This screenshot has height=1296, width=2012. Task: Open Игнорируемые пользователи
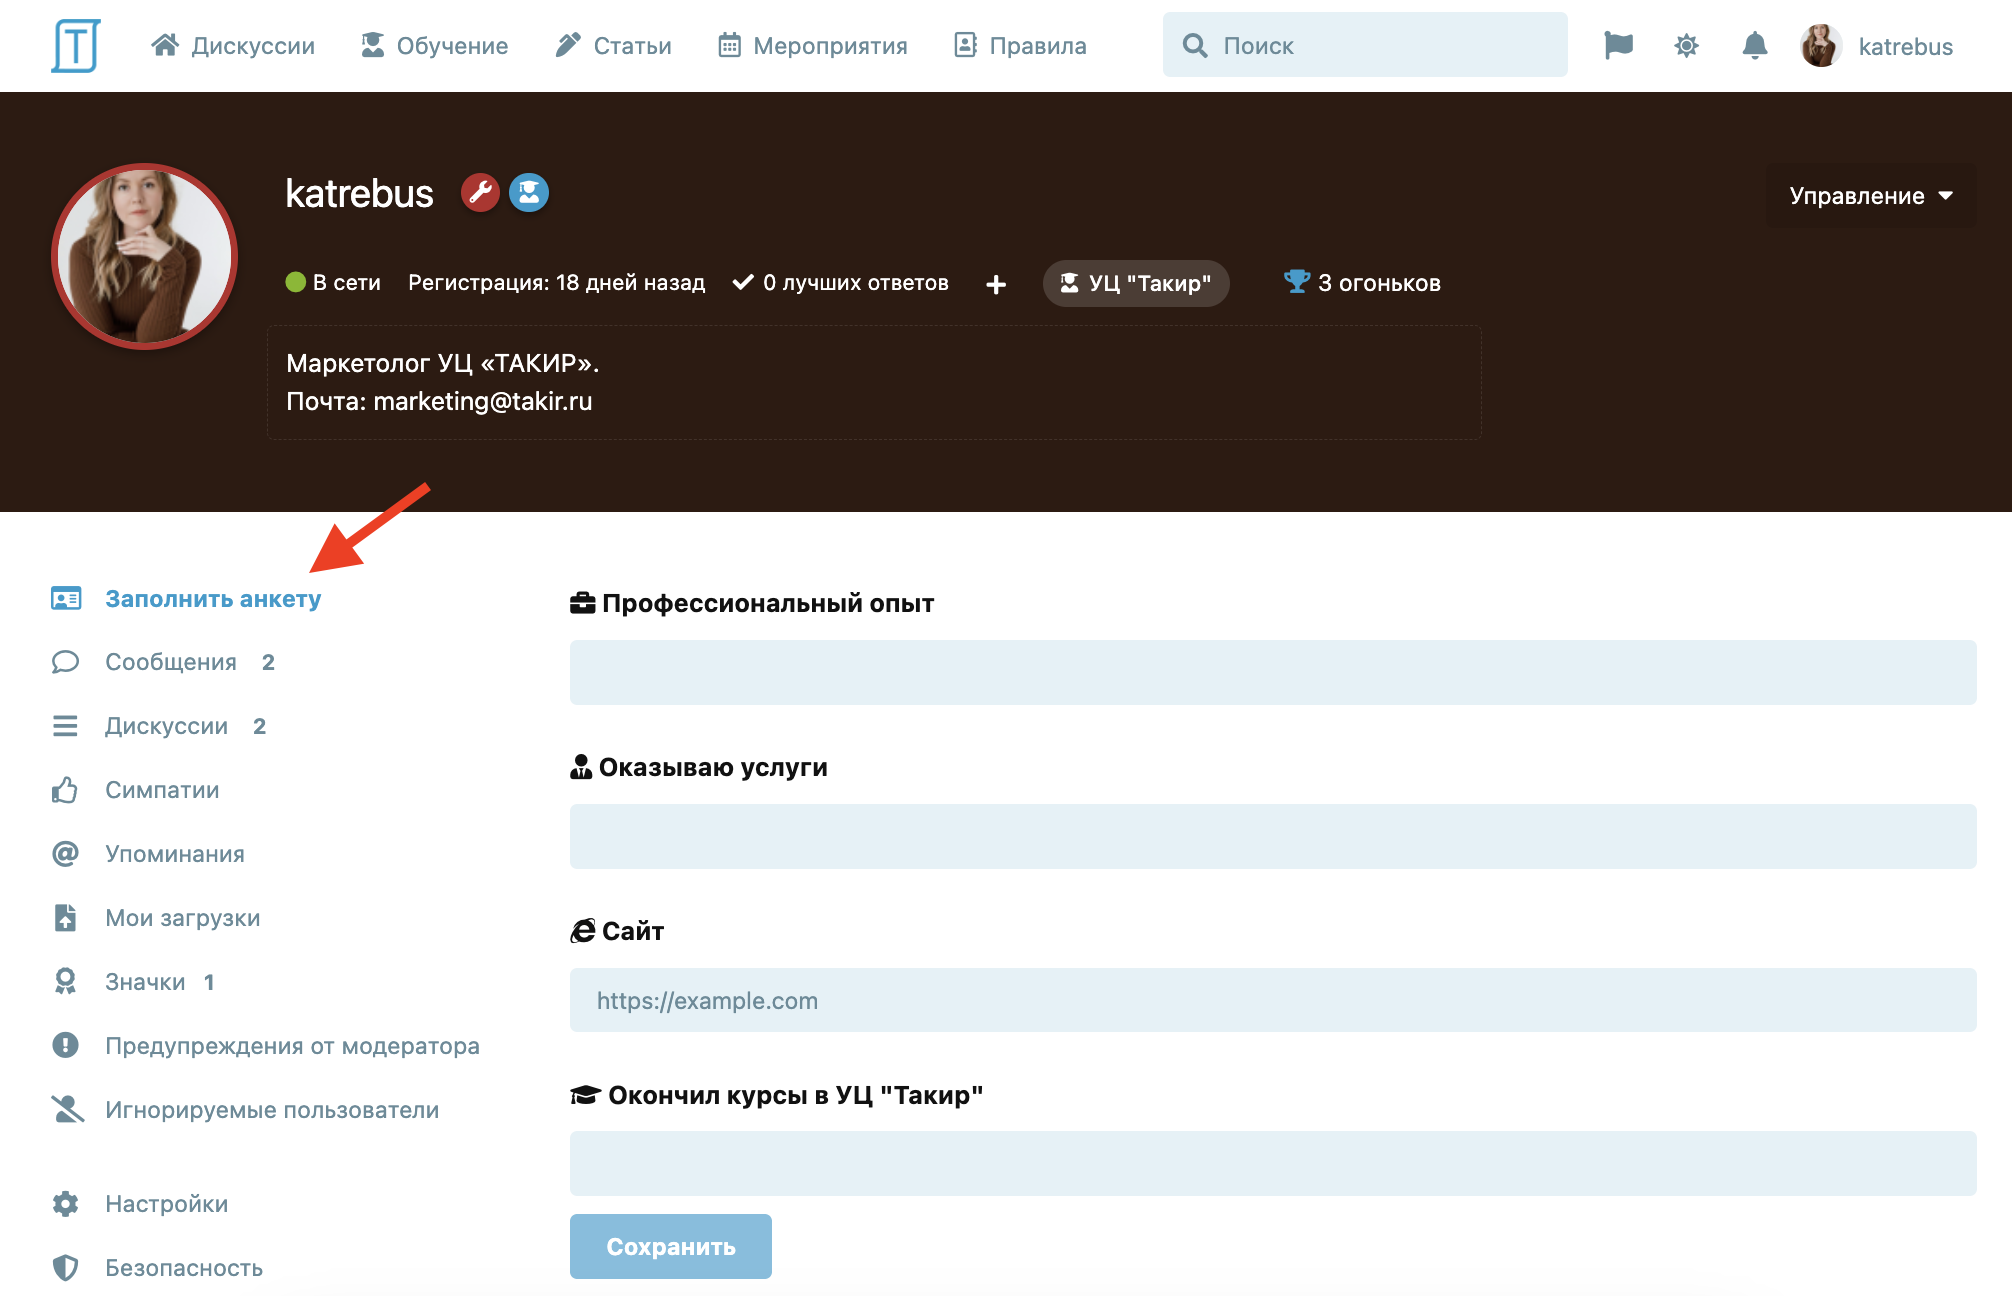point(272,1110)
